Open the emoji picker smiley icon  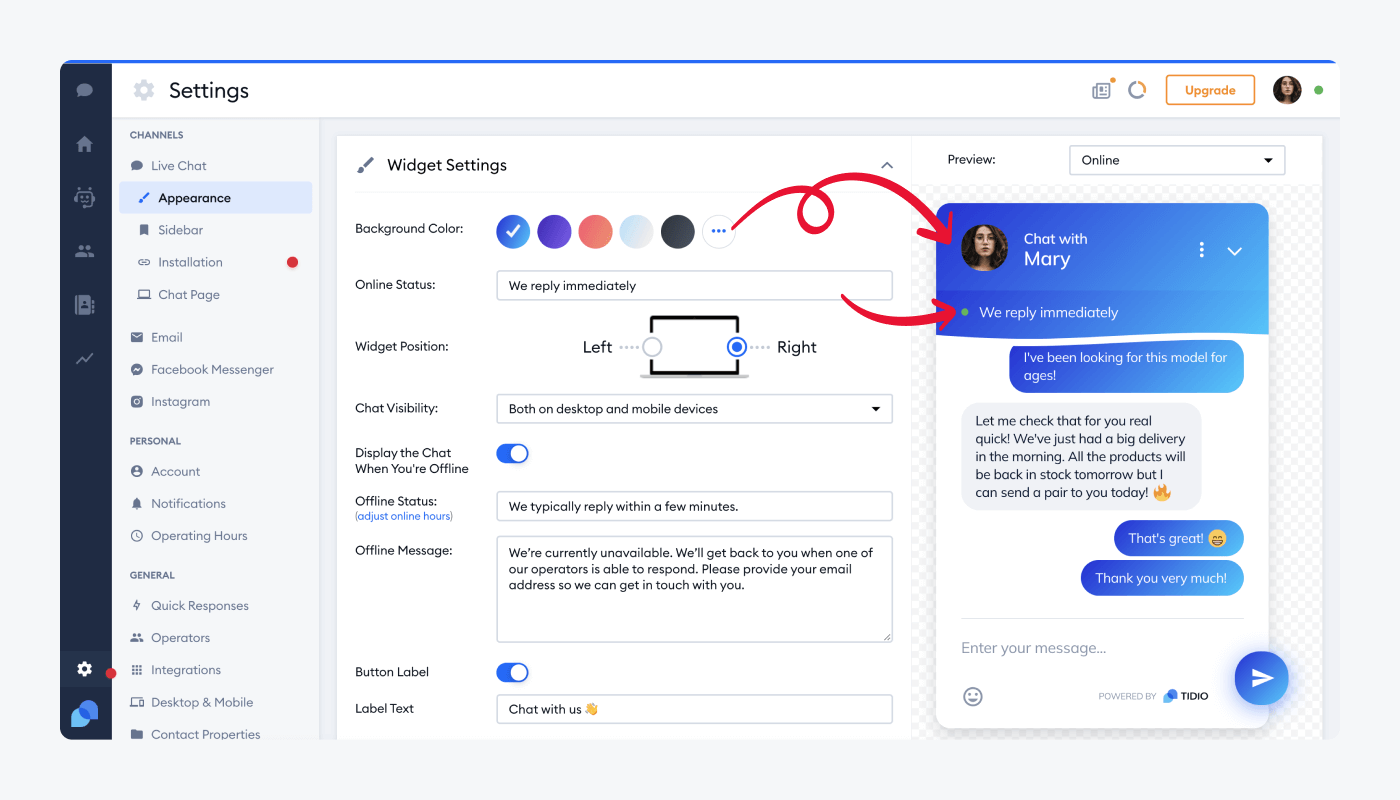[972, 696]
